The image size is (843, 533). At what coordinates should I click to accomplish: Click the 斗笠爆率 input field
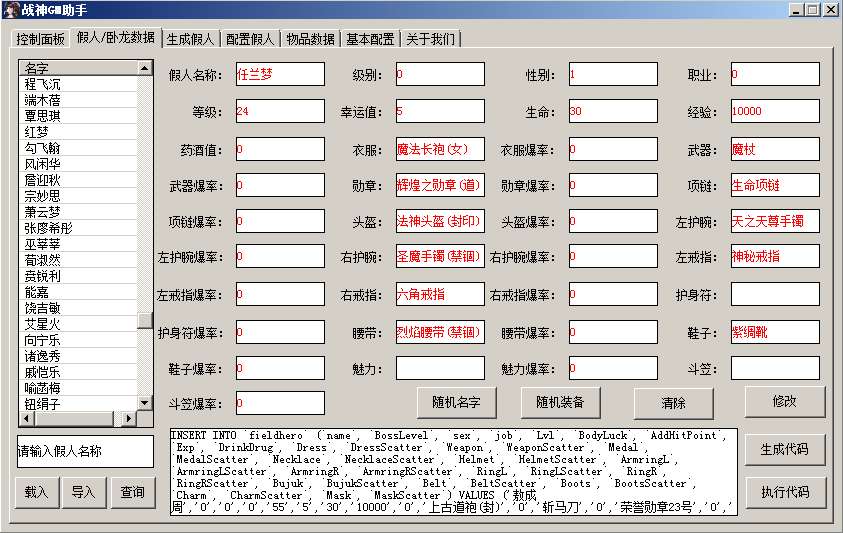[x=280, y=403]
